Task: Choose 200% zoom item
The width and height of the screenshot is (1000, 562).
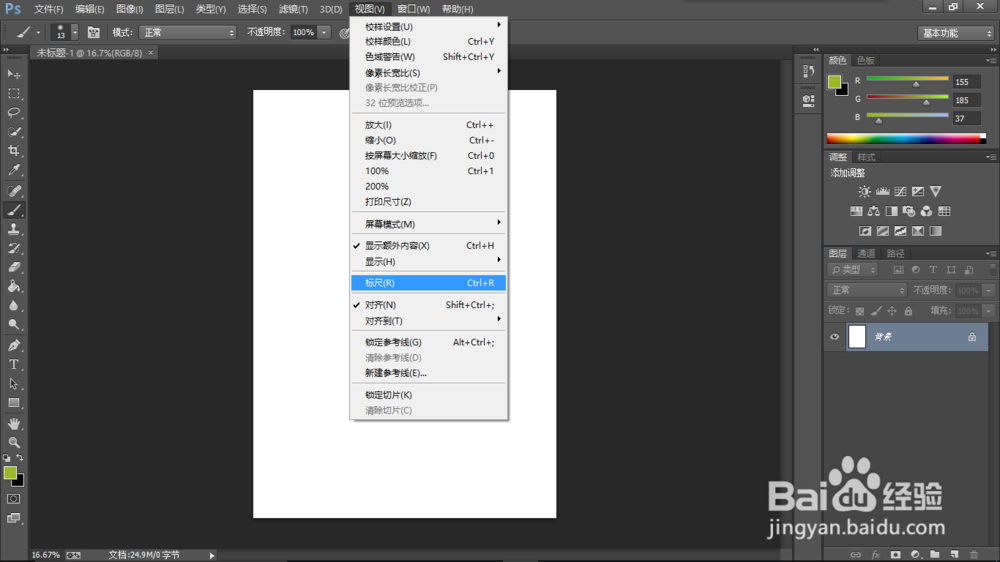Action: coord(429,186)
